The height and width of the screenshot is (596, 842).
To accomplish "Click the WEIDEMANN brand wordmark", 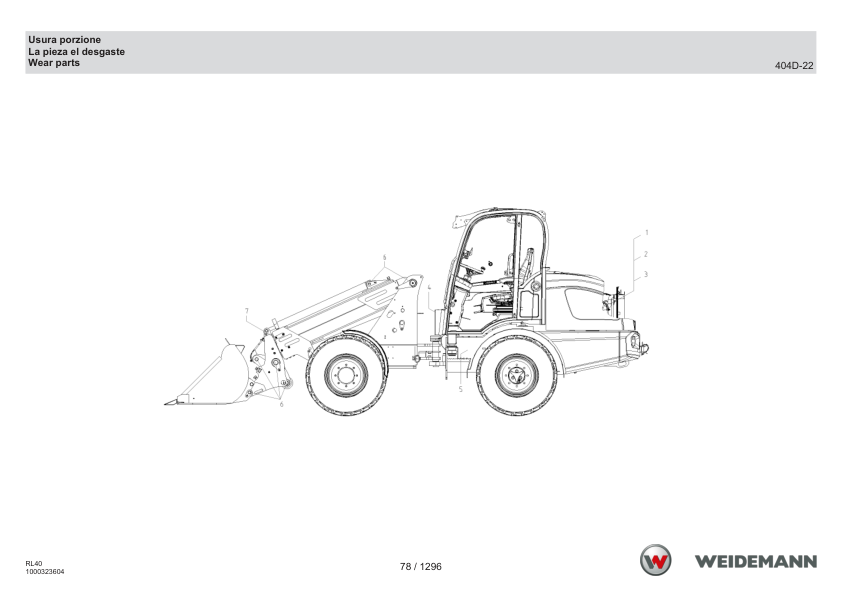I will (x=756, y=562).
